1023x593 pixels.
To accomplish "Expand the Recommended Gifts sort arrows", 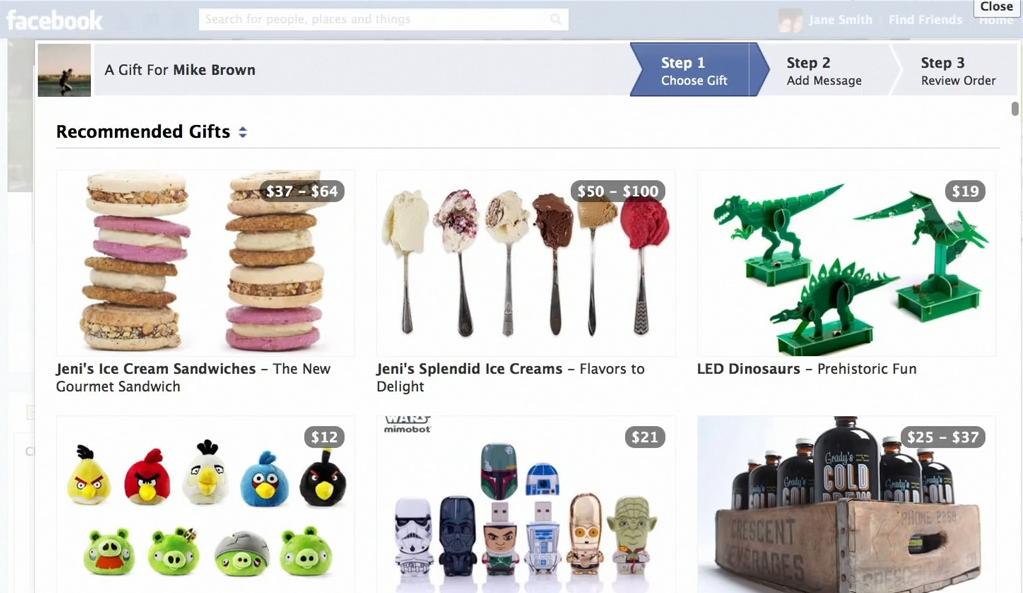I will pos(243,132).
